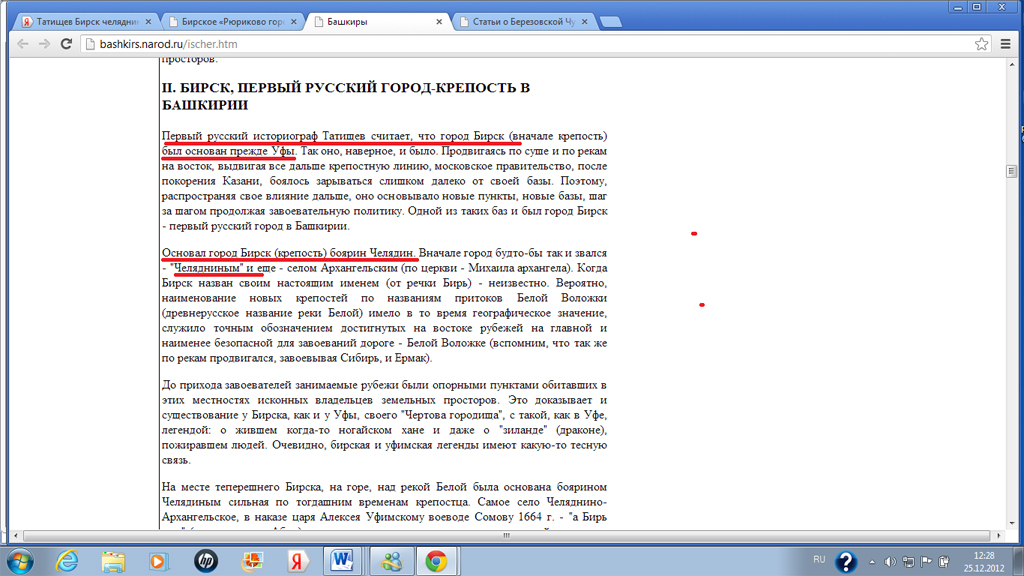Click the vertical scrollbar down arrow
The width and height of the screenshot is (1024, 576).
(x=1012, y=523)
